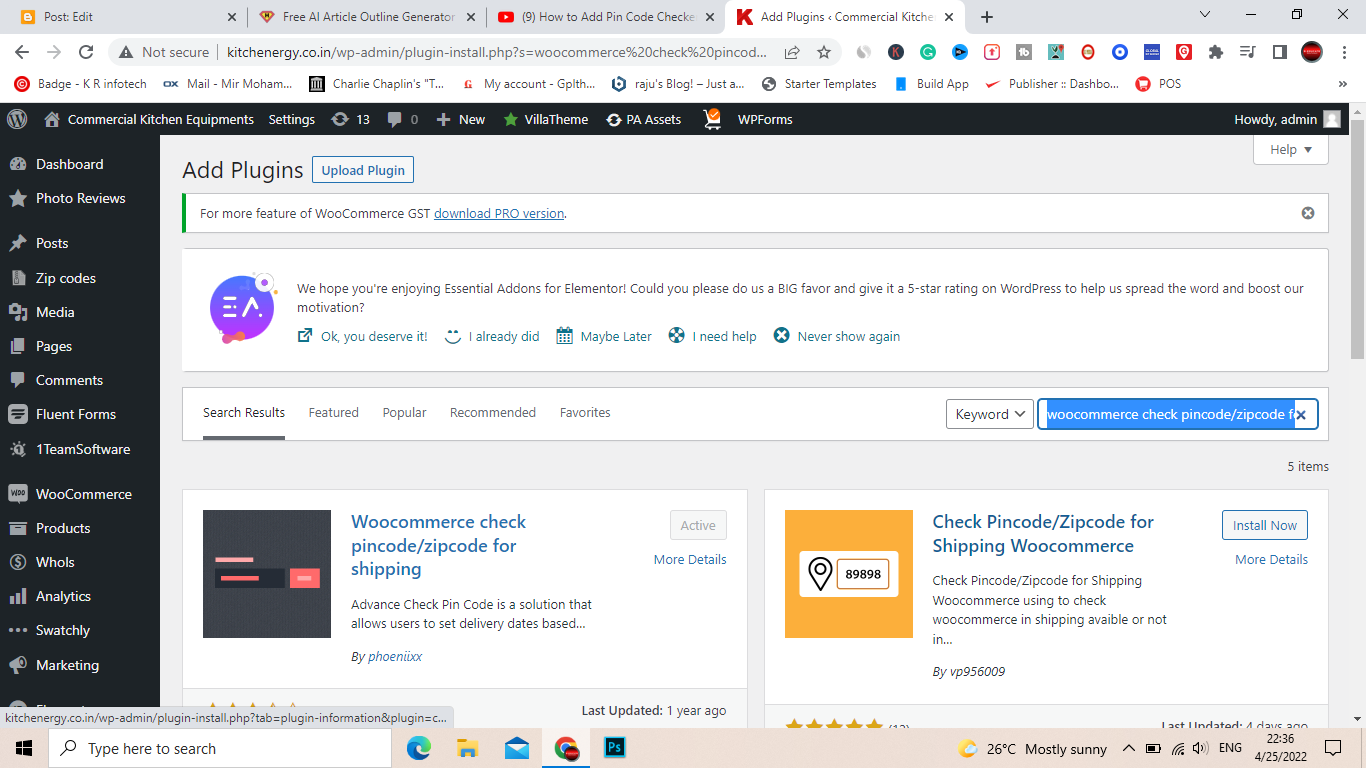
Task: Open WPForms in admin bar
Action: click(x=765, y=119)
